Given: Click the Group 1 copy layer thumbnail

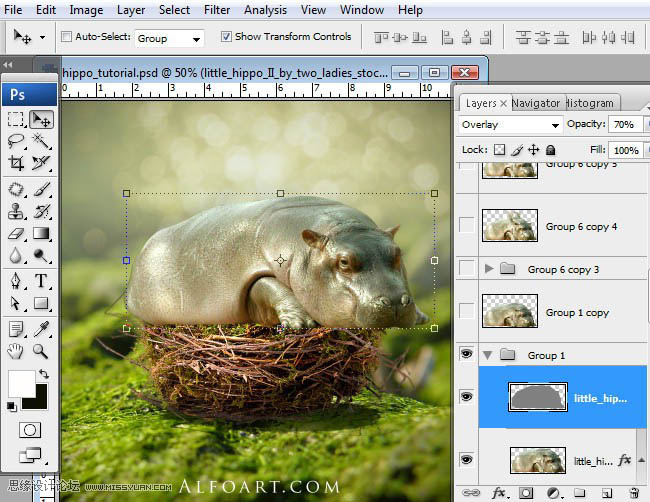Looking at the screenshot, I should click(509, 312).
